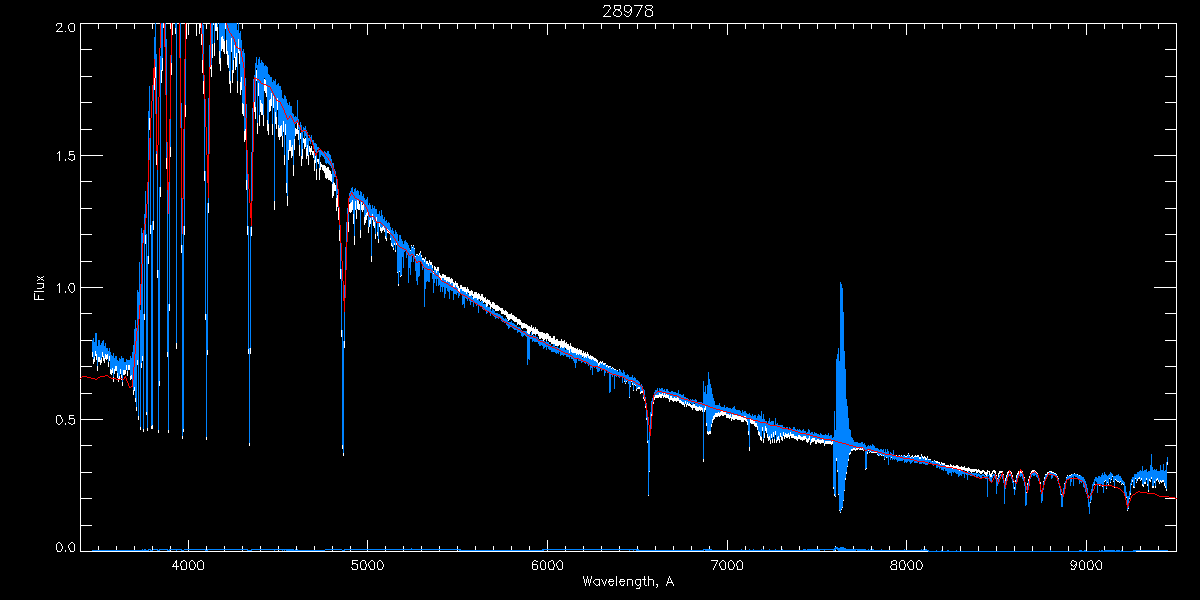Click the 0.0 y-axis tick label

[x=63, y=546]
